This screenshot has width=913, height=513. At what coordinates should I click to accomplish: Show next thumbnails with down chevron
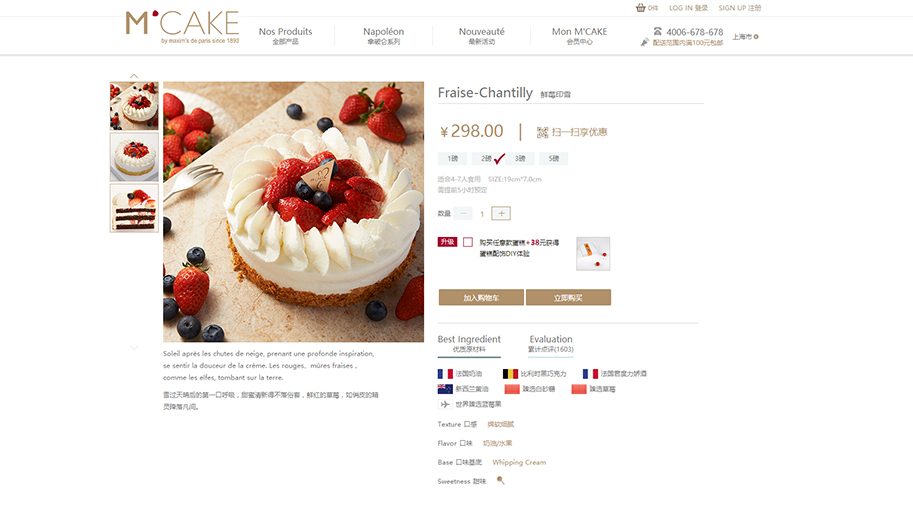(x=134, y=348)
